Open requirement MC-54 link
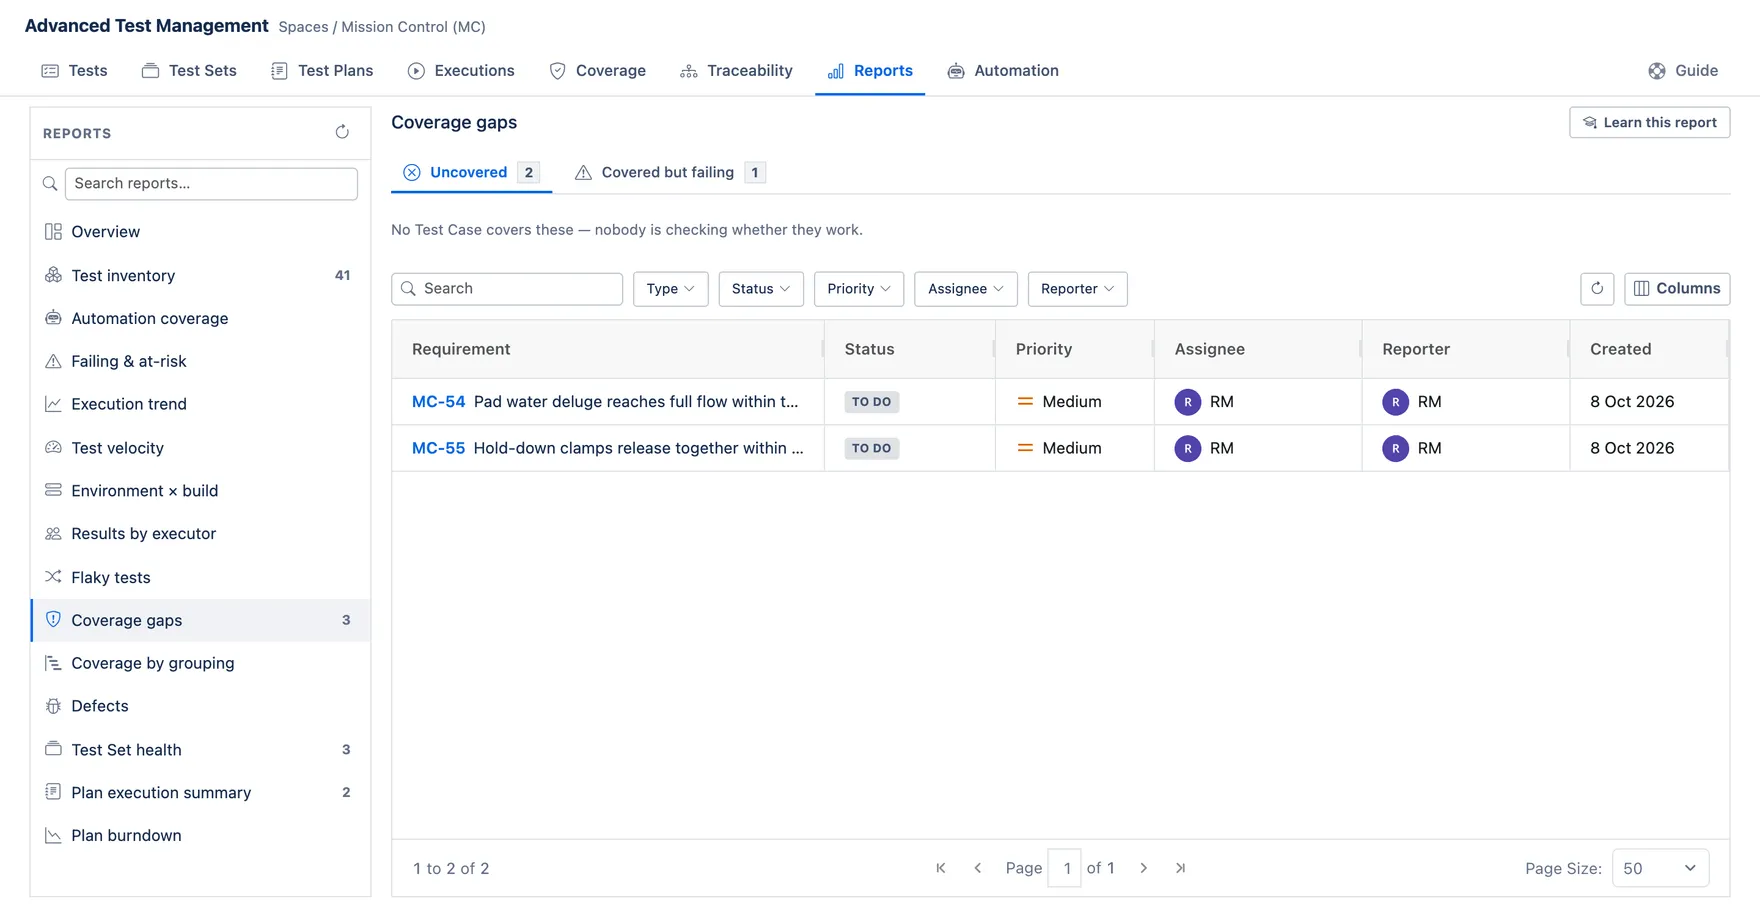Screen dimensions: 1760x912 point(438,402)
